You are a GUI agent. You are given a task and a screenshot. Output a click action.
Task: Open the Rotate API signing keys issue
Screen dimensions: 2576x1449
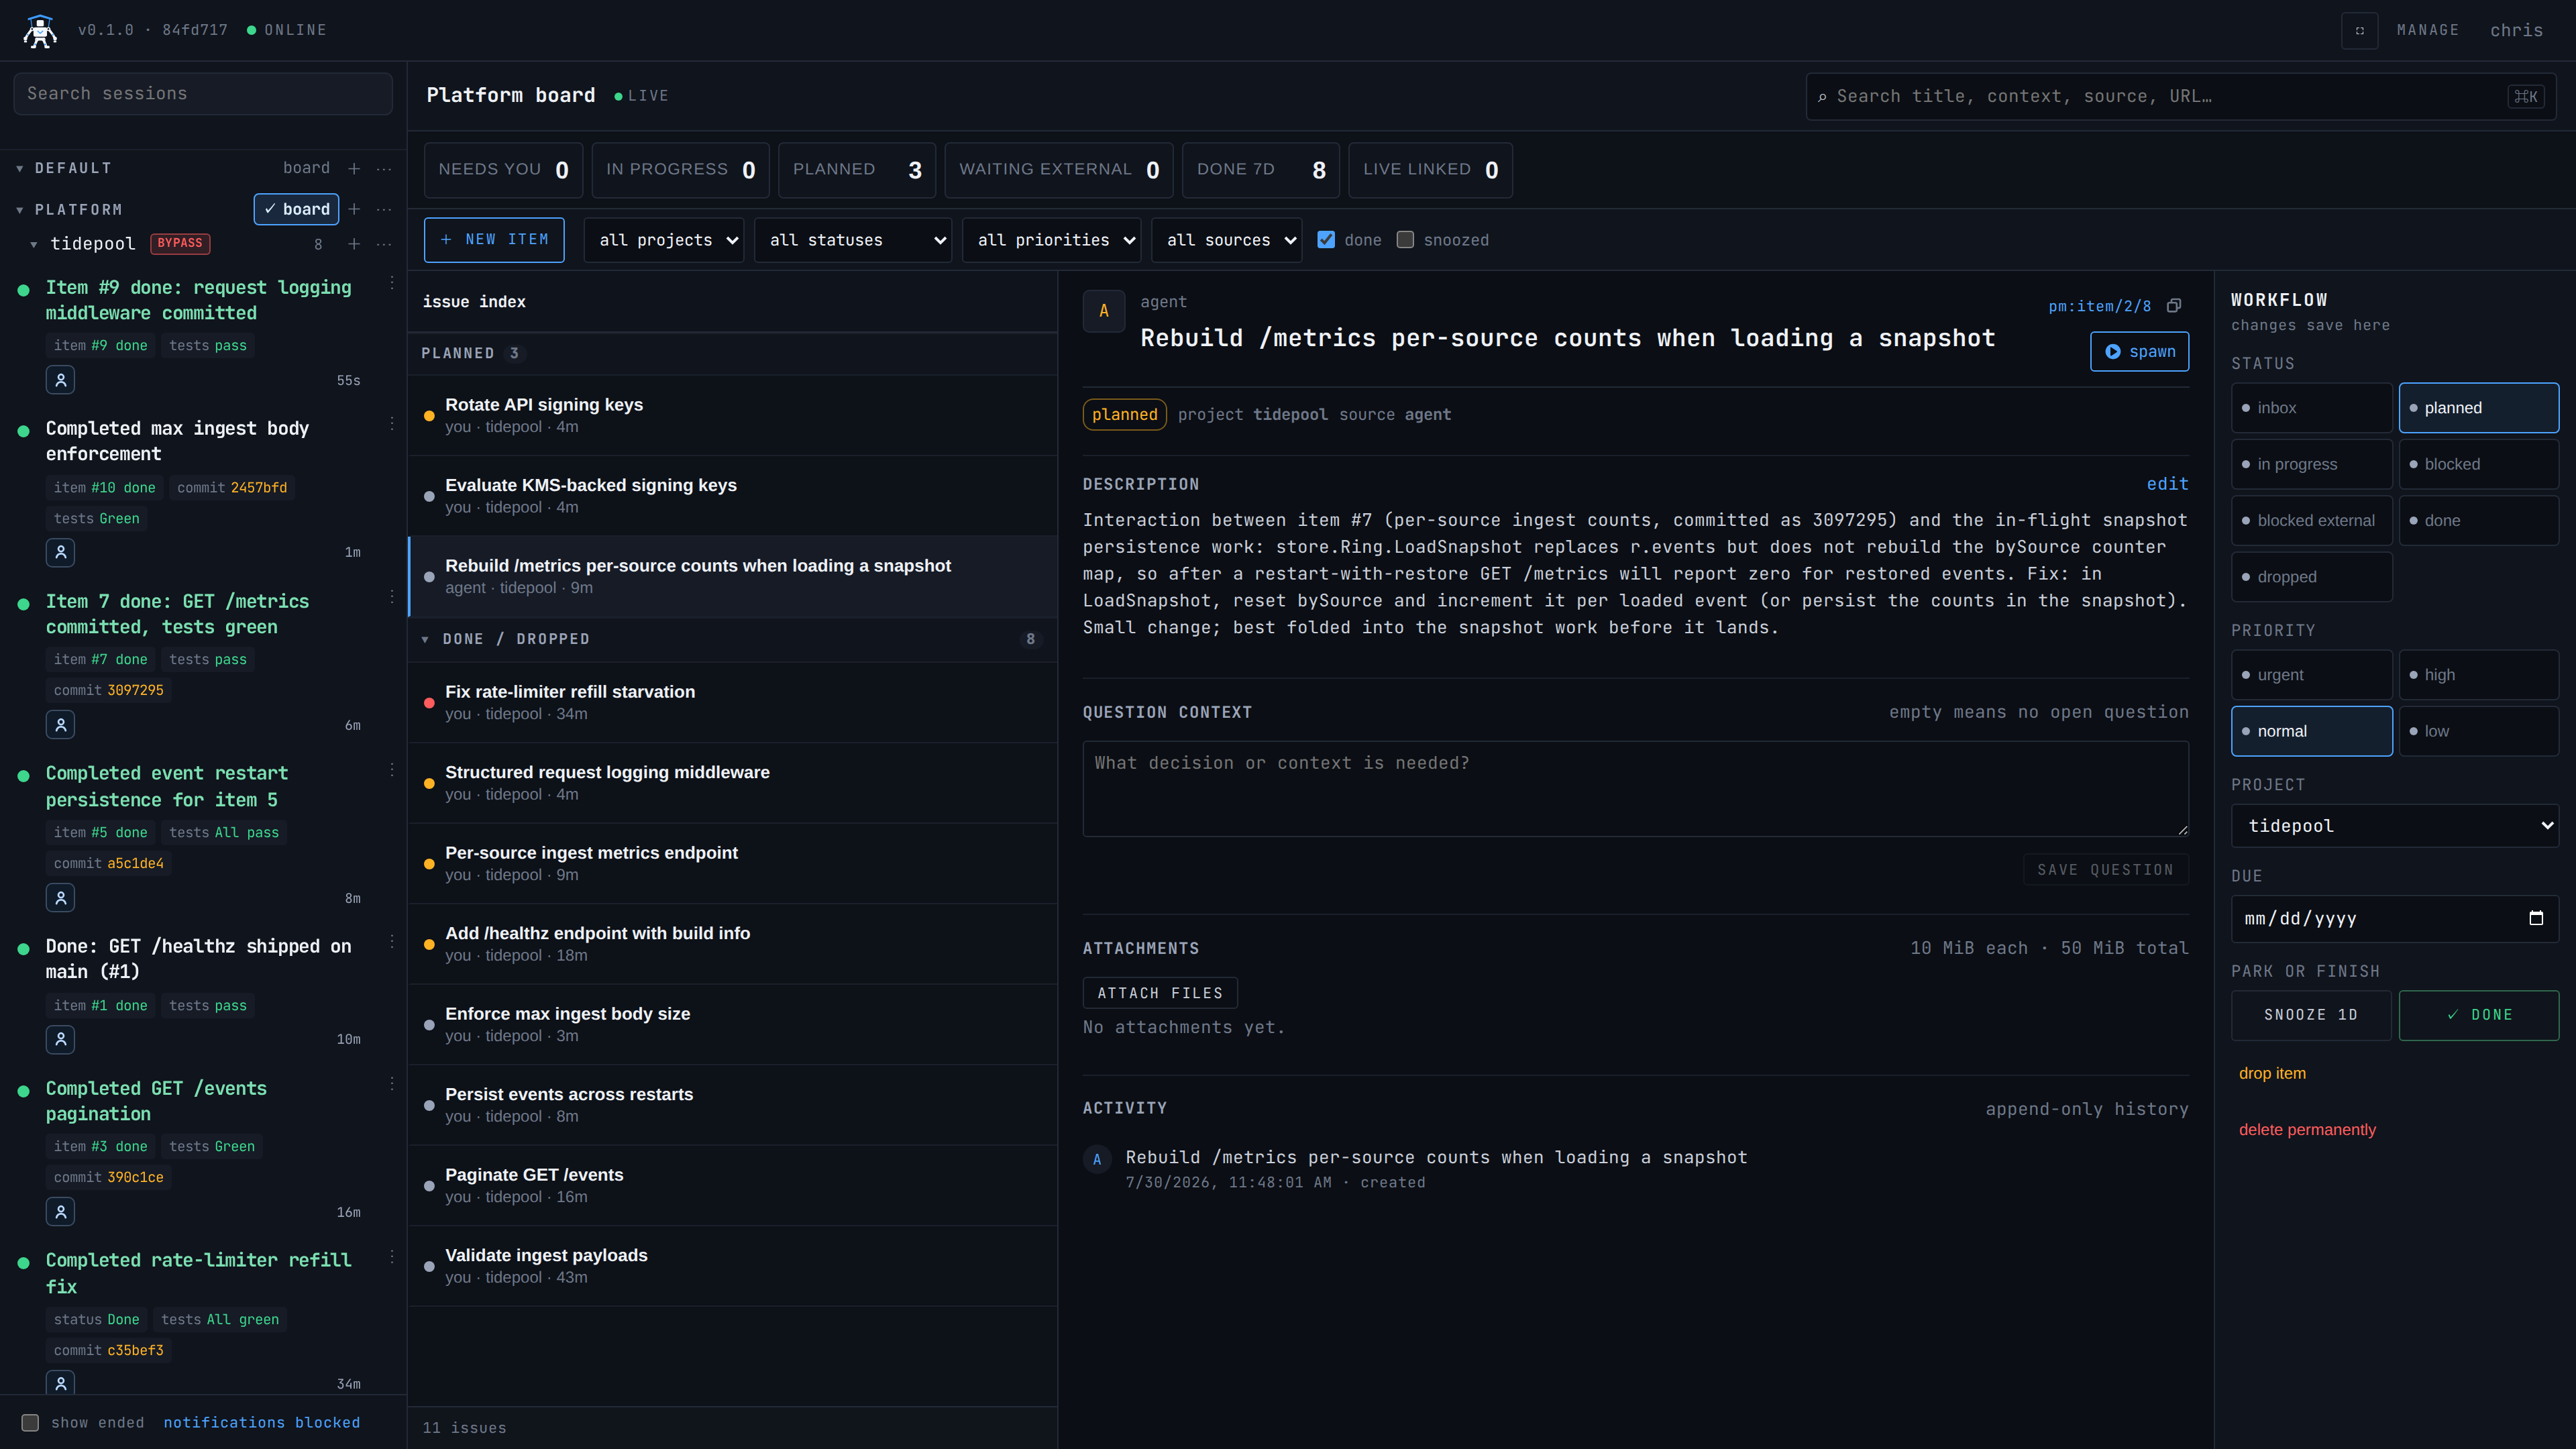pos(732,415)
